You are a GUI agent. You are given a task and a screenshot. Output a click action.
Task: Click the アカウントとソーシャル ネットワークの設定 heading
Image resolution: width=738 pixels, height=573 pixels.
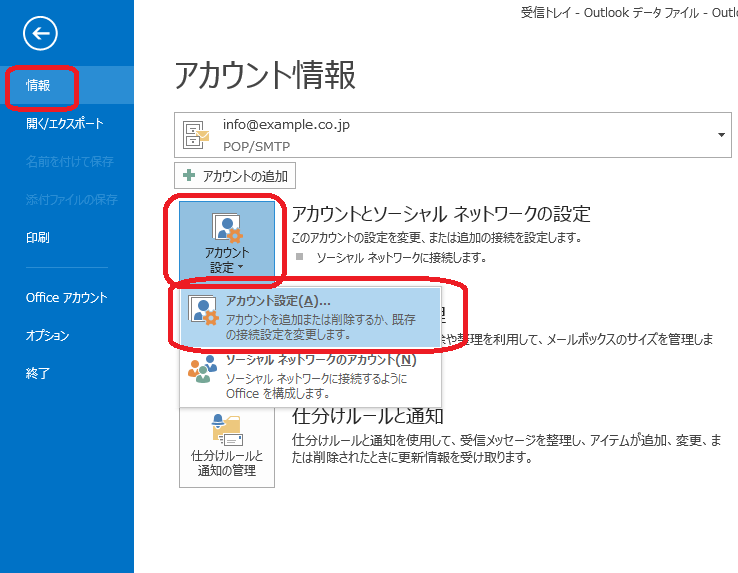click(x=441, y=214)
